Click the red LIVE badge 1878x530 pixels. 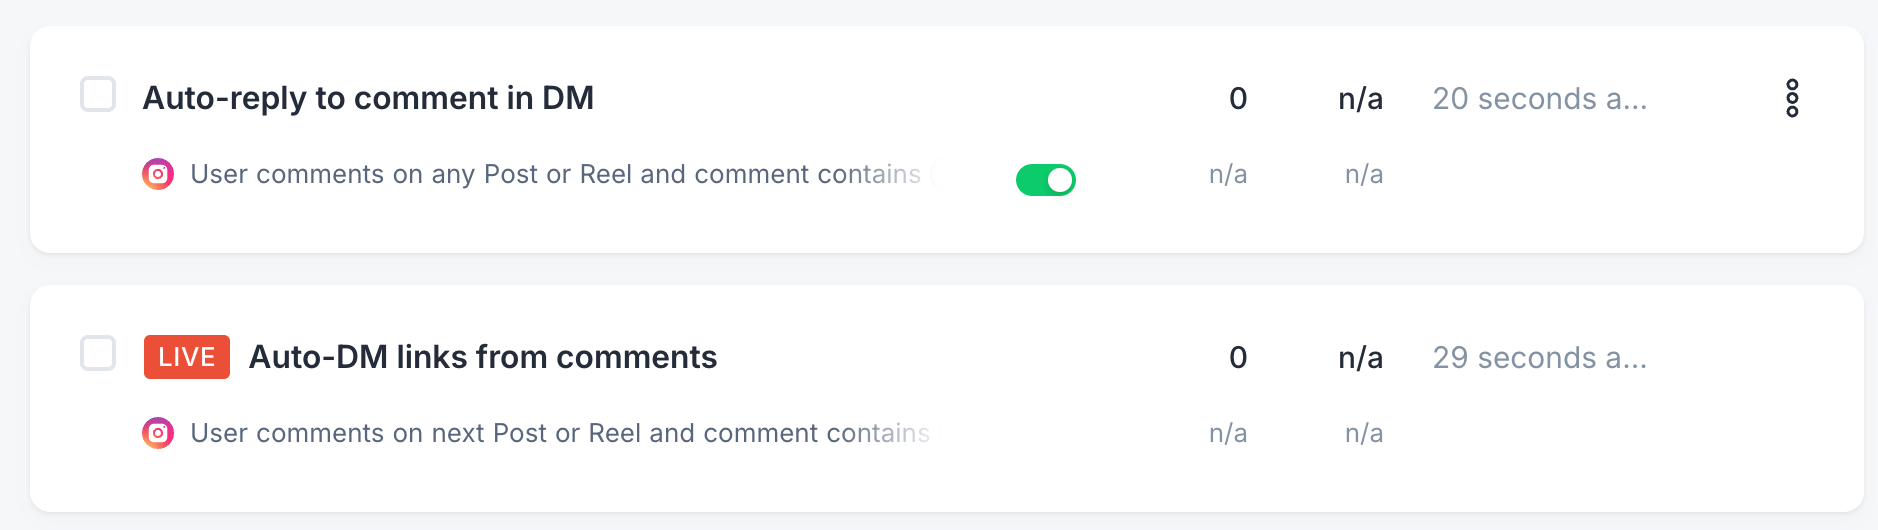click(187, 357)
